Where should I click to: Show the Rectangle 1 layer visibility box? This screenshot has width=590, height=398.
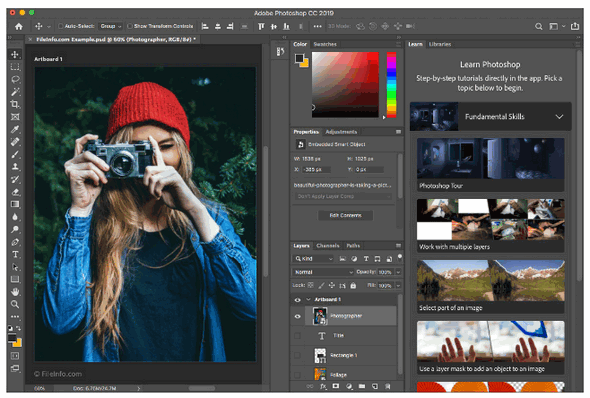298,355
